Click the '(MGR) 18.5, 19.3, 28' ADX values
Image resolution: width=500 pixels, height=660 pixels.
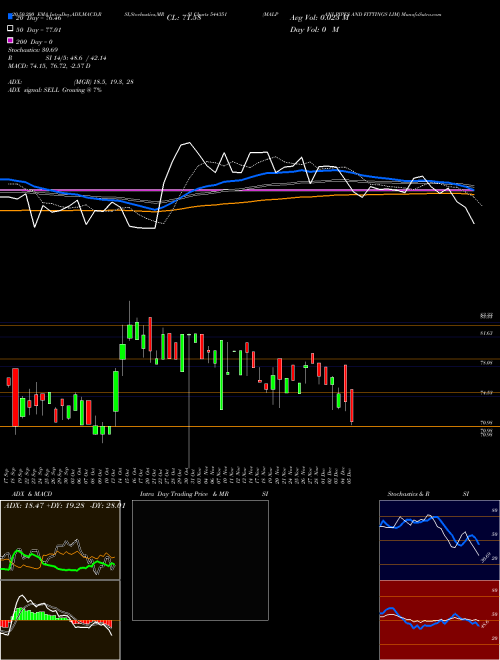pos(104,82)
